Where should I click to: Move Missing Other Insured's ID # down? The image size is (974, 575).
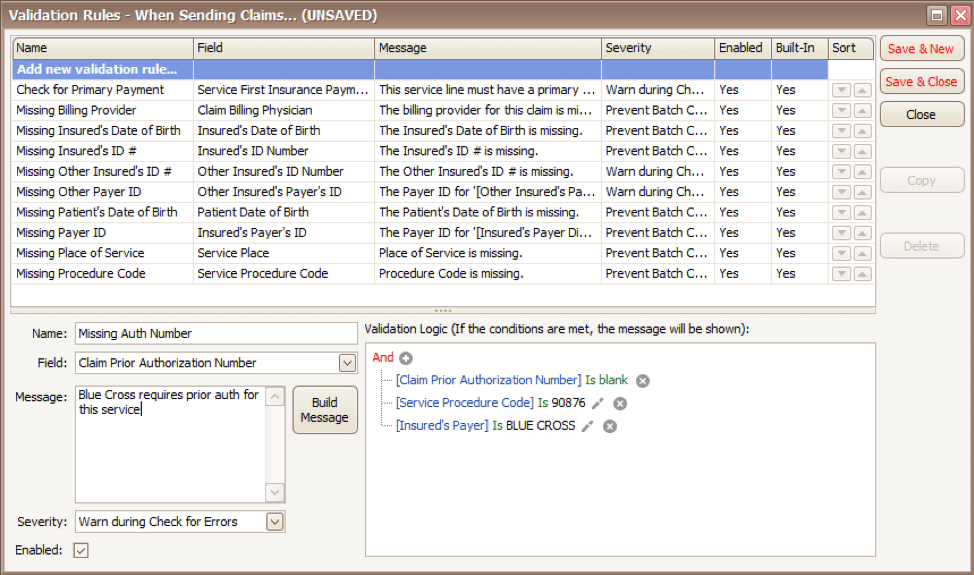841,172
